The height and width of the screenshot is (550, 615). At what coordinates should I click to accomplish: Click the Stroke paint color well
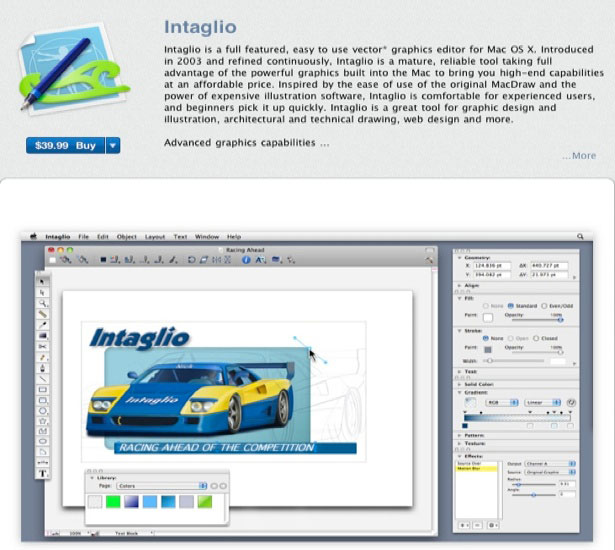[488, 349]
